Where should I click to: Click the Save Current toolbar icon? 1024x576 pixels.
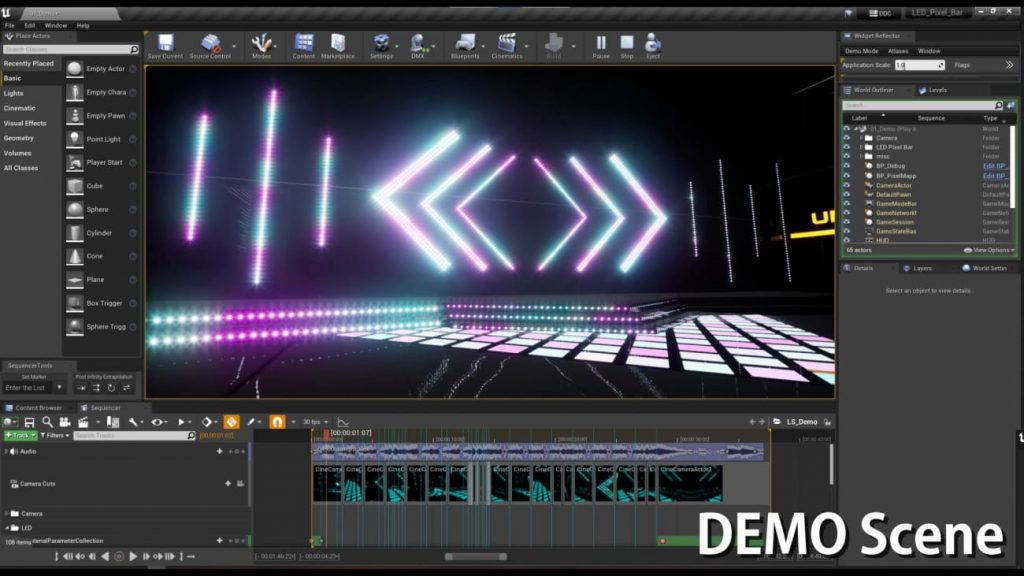point(165,44)
